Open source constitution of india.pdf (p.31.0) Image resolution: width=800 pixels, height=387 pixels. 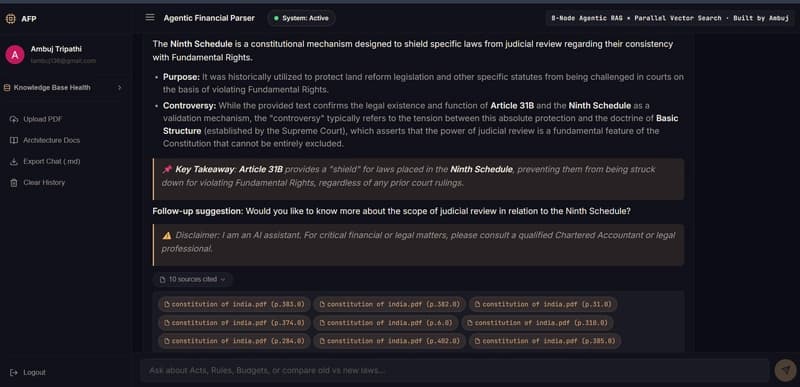coord(543,304)
